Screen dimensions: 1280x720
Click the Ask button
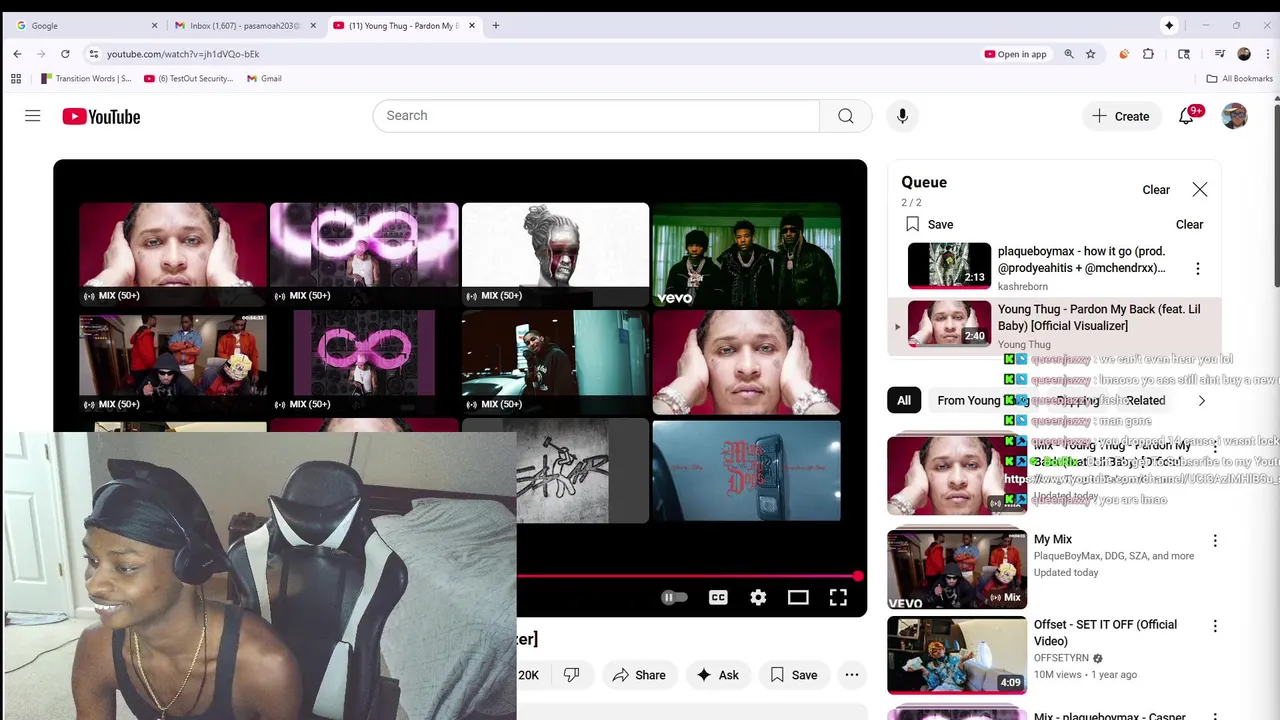click(x=718, y=675)
